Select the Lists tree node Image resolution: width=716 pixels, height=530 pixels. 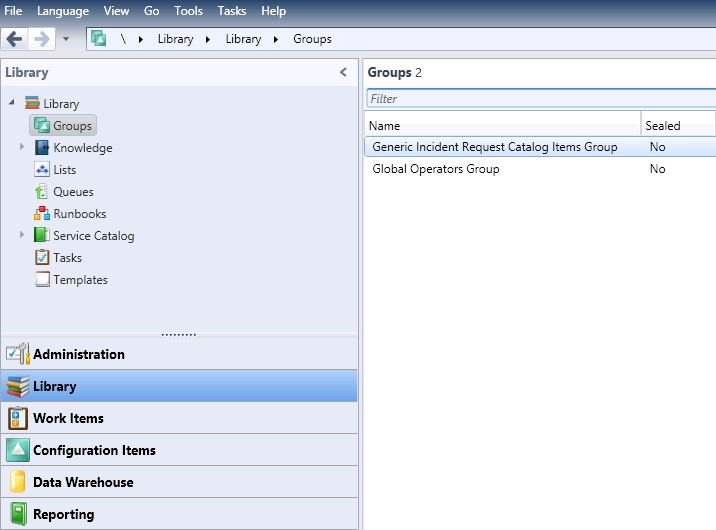[x=64, y=170]
